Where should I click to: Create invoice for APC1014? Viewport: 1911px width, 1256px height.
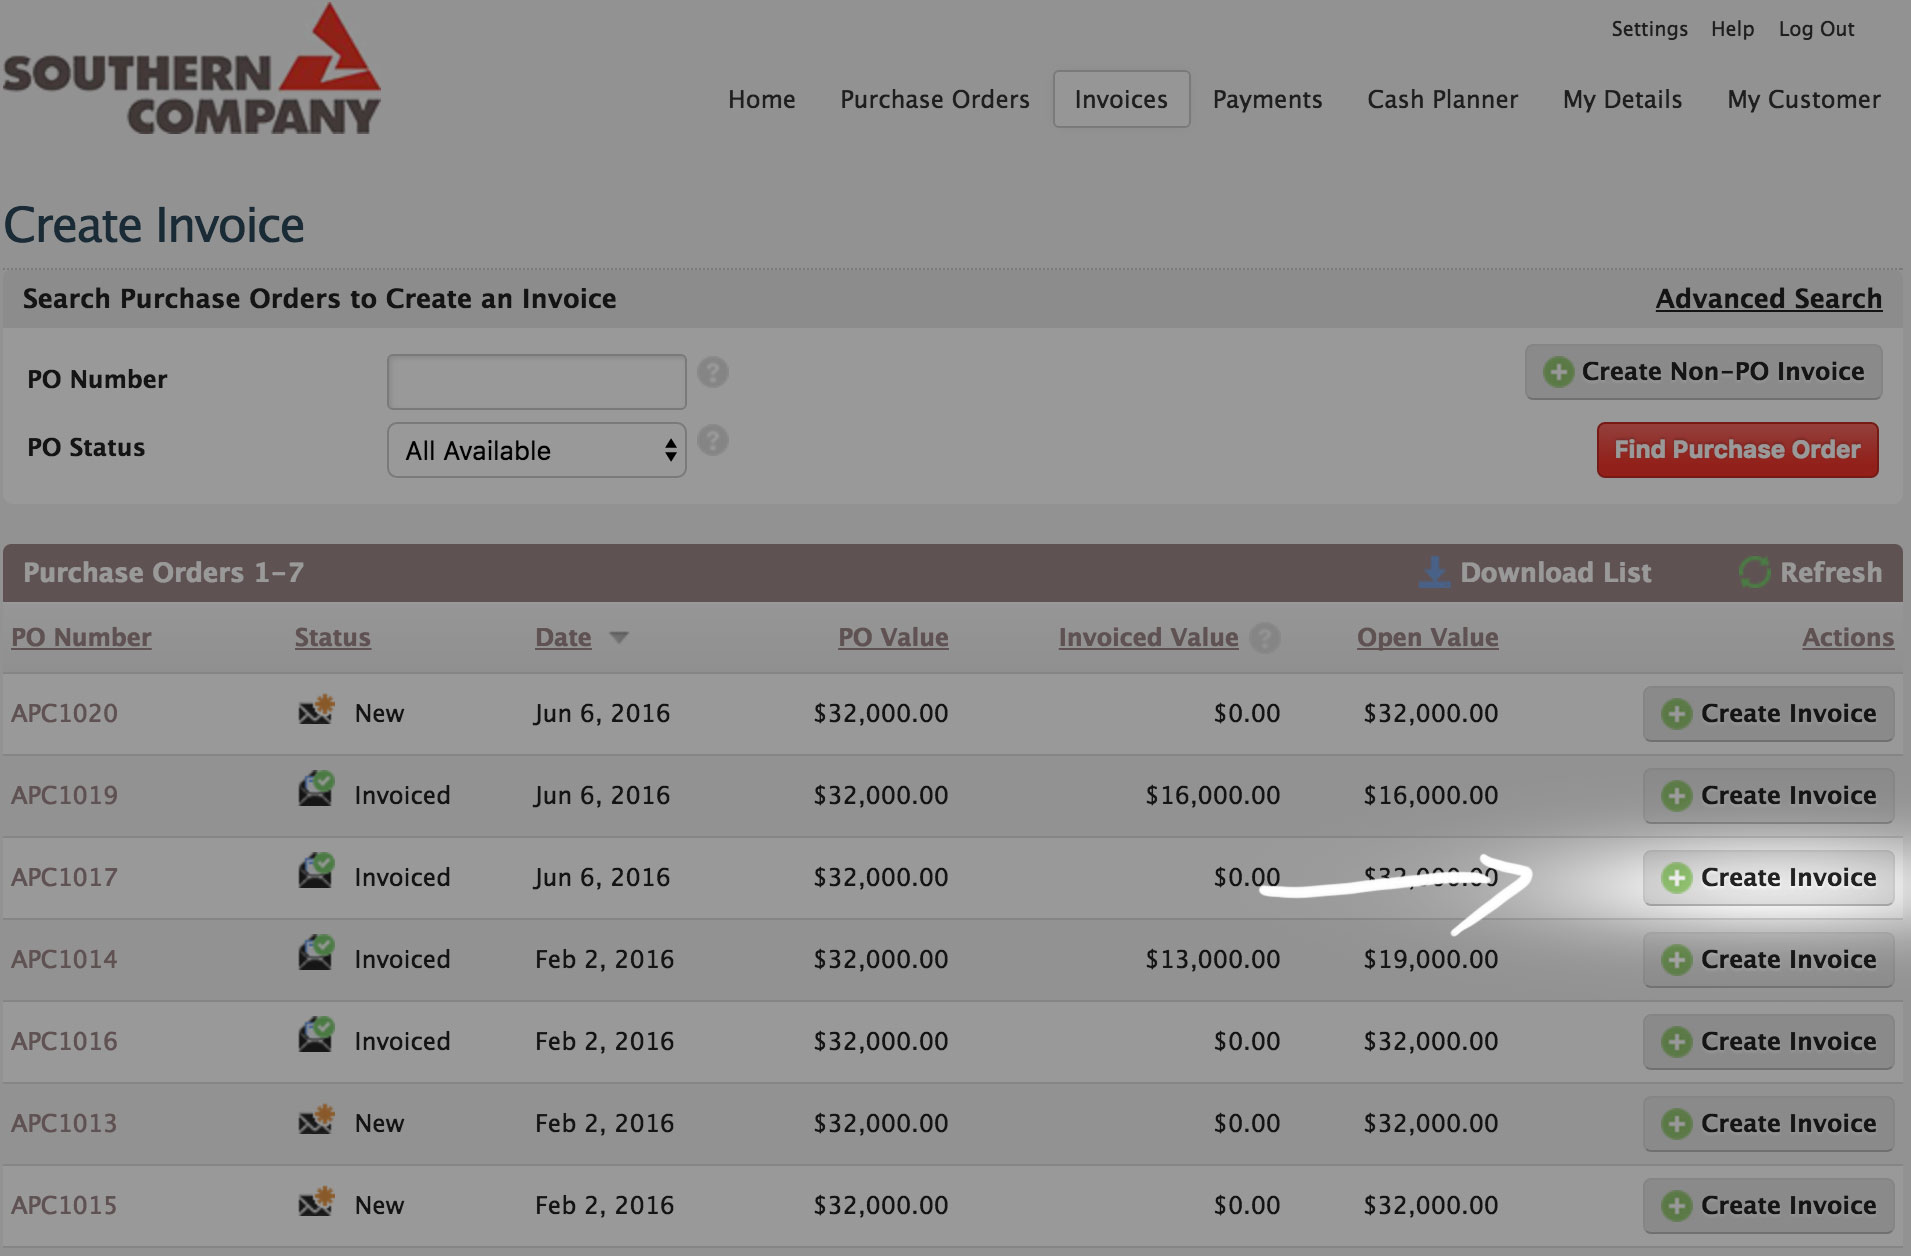pos(1769,960)
